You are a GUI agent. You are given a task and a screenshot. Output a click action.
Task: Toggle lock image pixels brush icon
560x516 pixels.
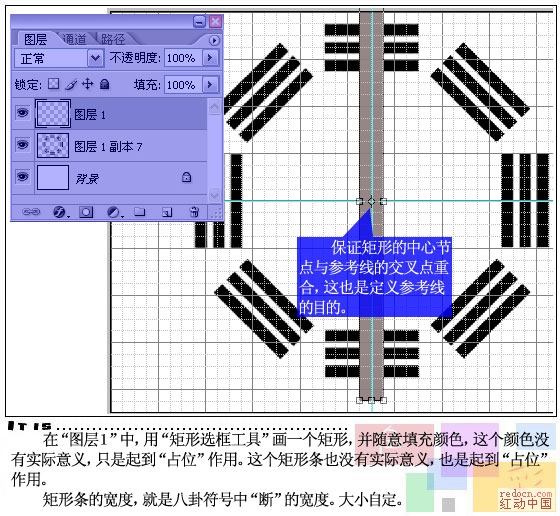click(x=71, y=84)
